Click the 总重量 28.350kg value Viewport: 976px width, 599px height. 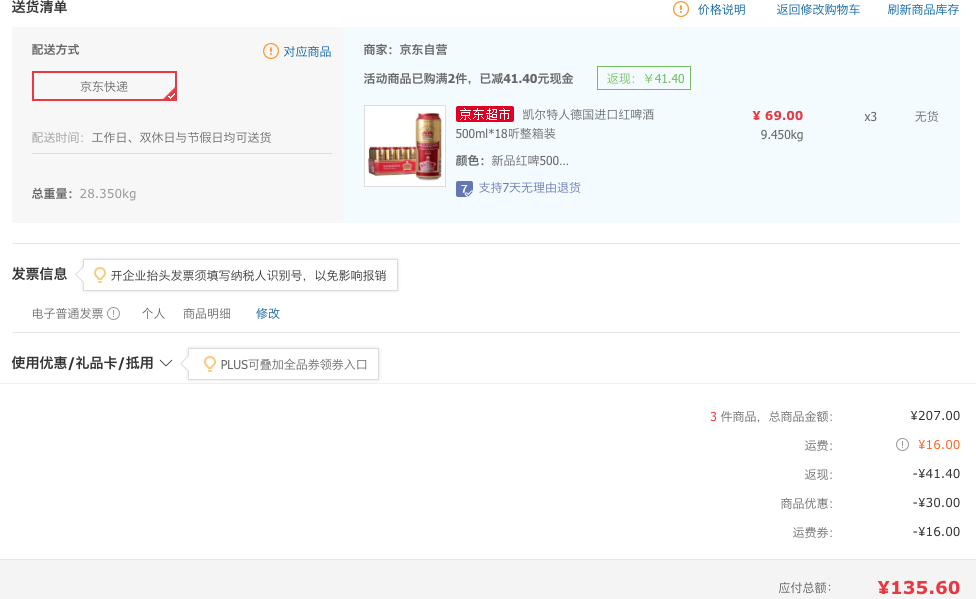108,194
